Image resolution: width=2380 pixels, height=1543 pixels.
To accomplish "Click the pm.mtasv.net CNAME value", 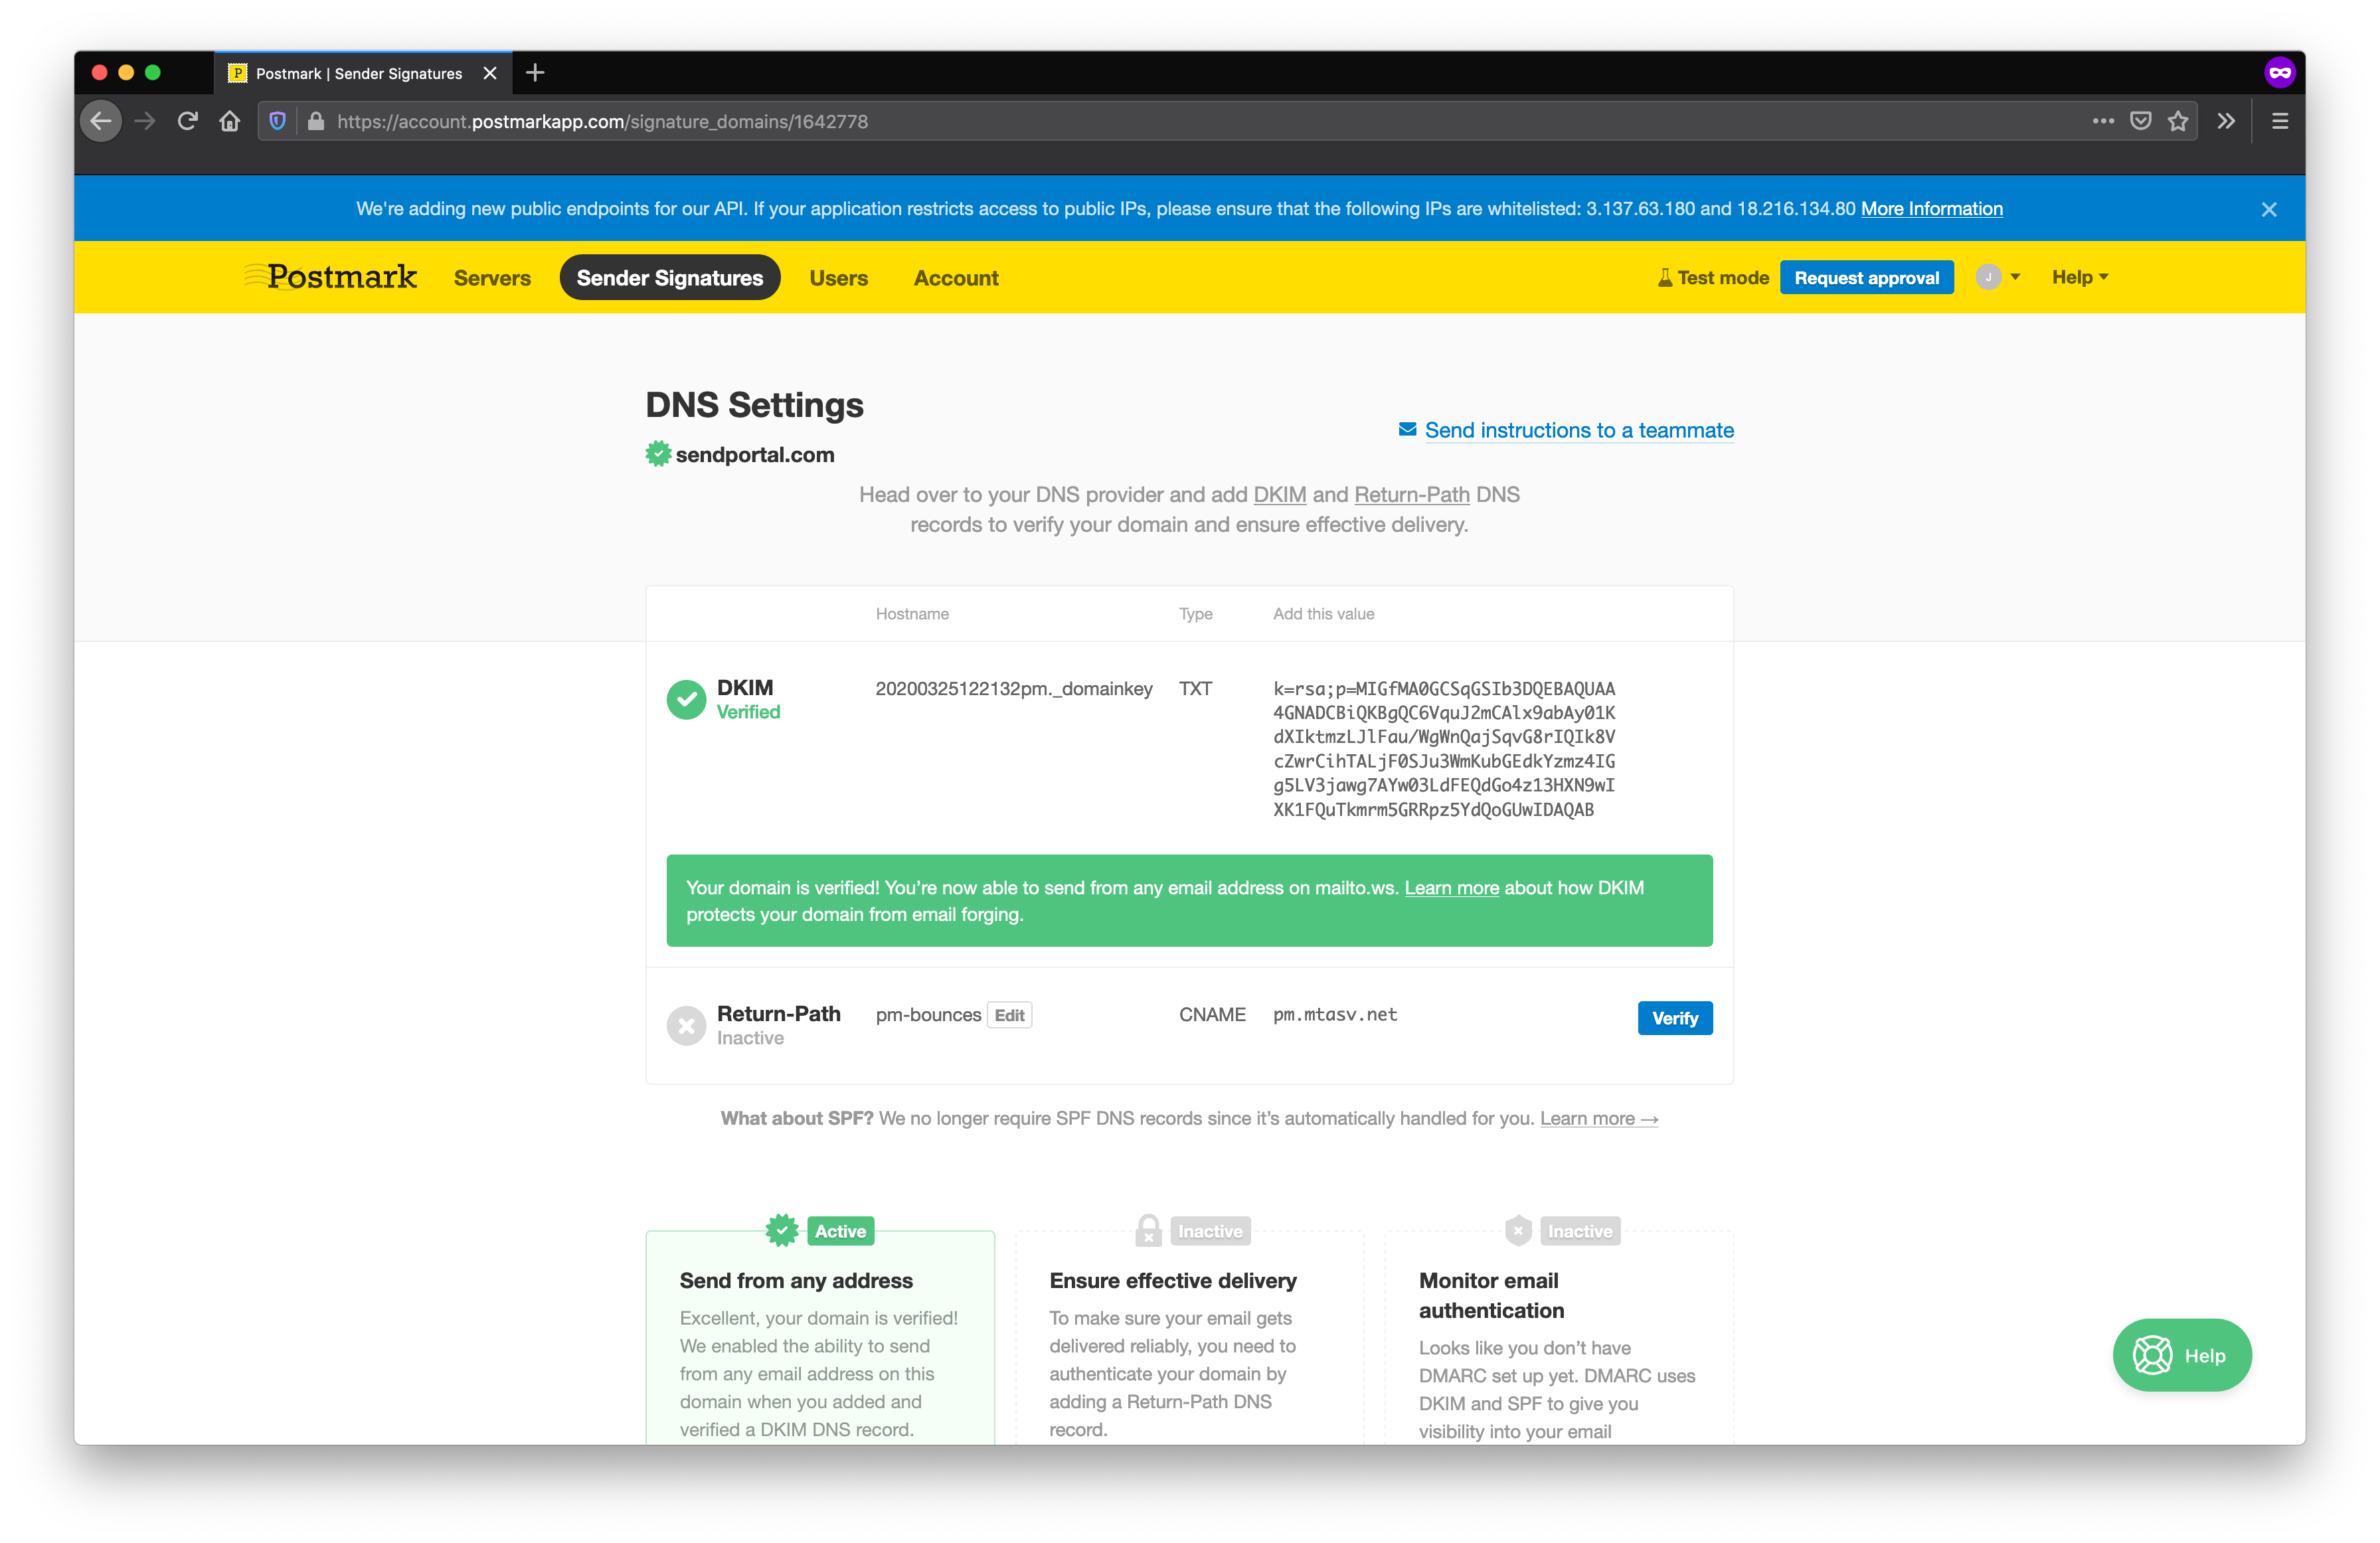I will coord(1334,1014).
